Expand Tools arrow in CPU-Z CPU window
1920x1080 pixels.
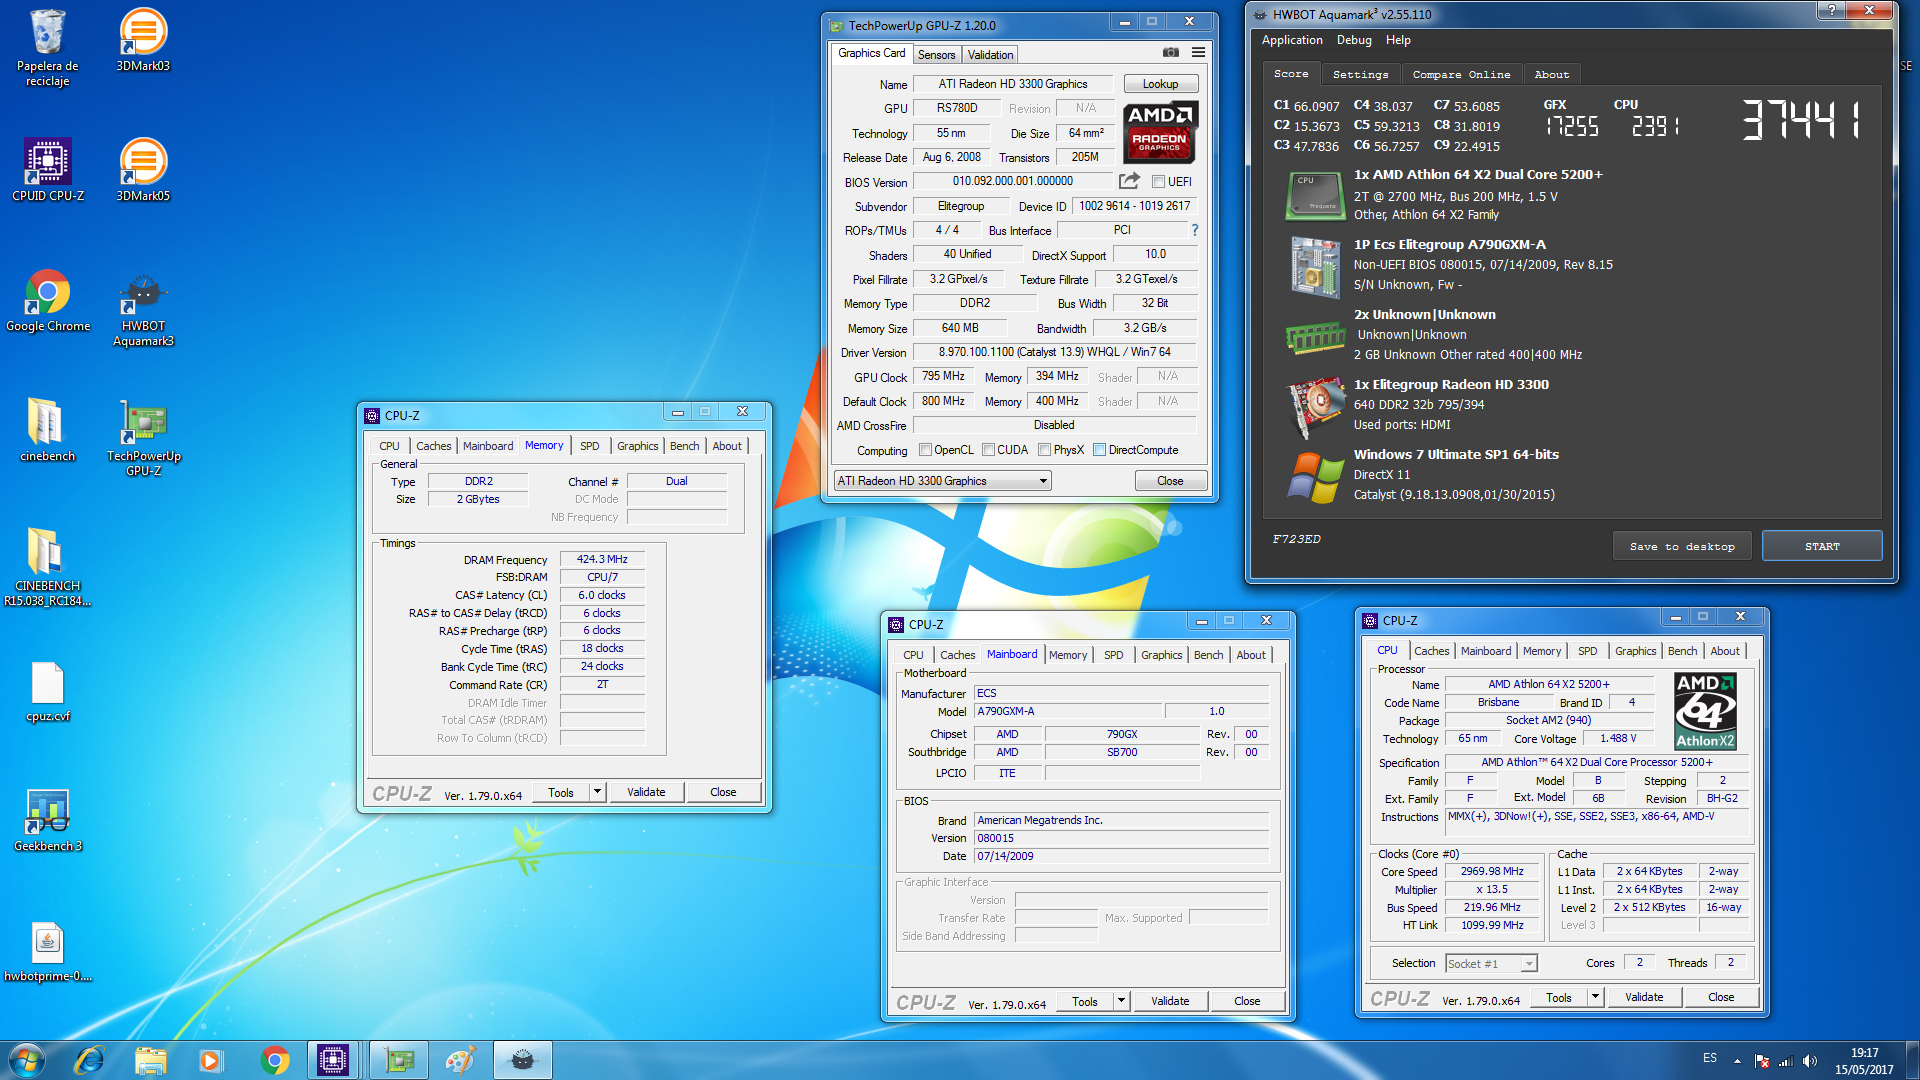click(x=1595, y=997)
